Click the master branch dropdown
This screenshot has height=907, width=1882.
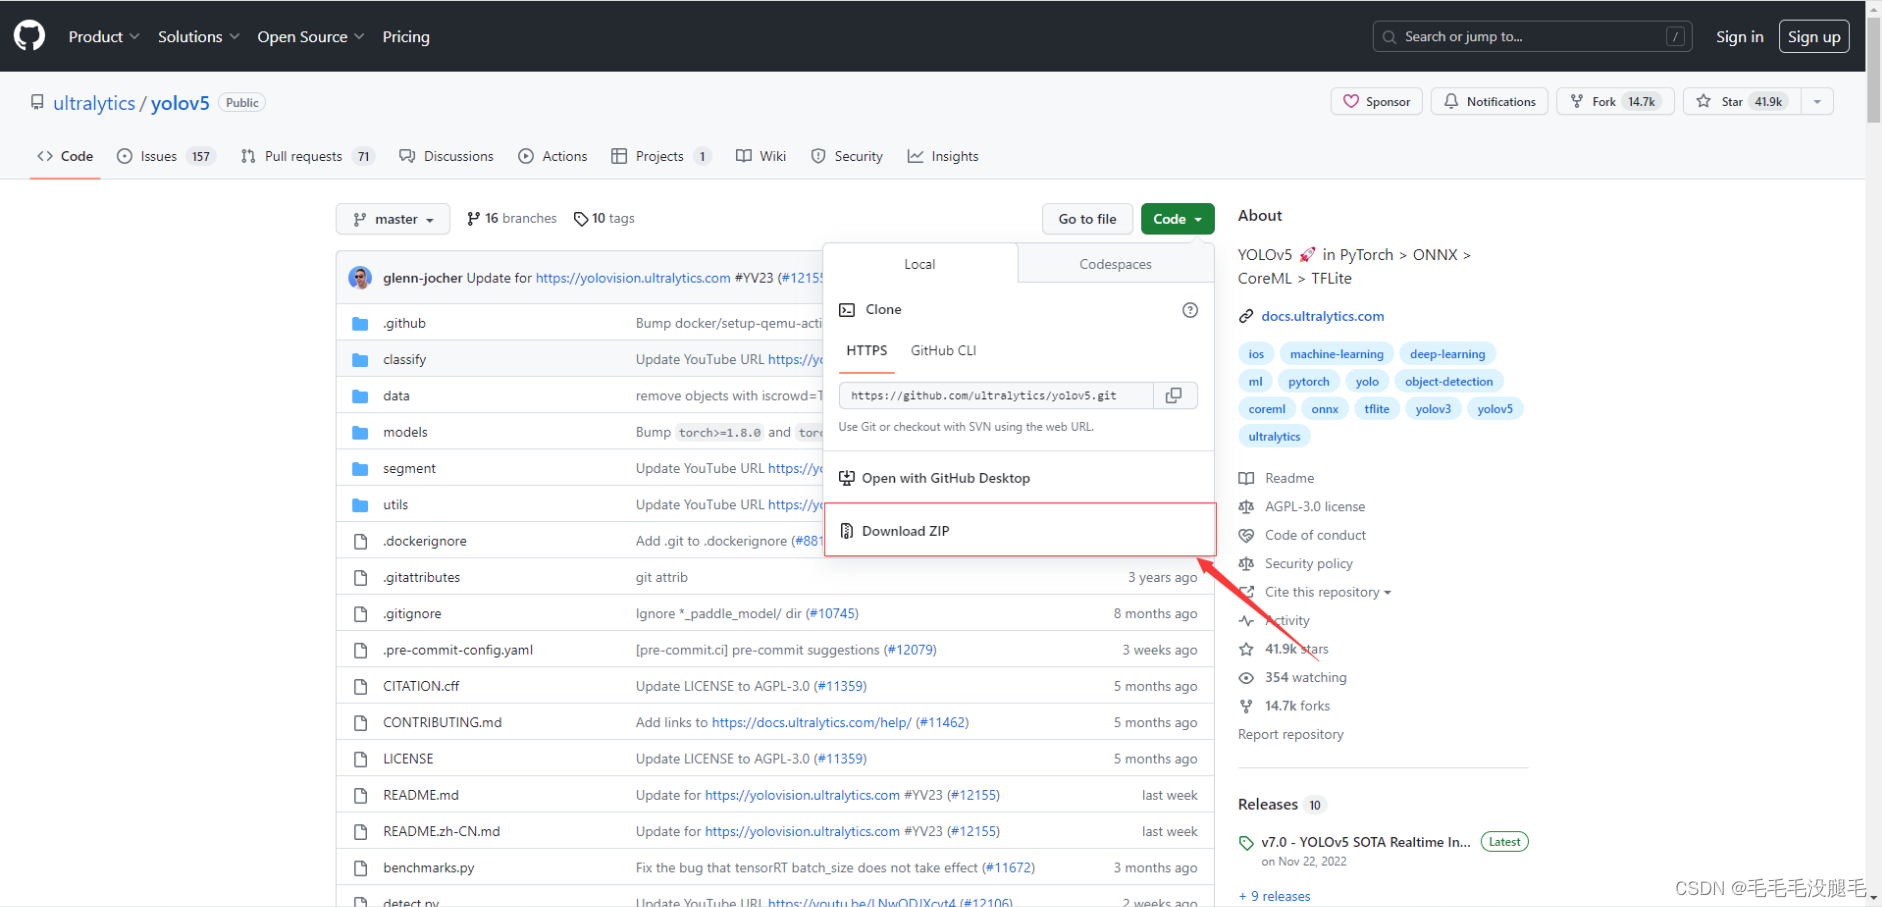393,219
